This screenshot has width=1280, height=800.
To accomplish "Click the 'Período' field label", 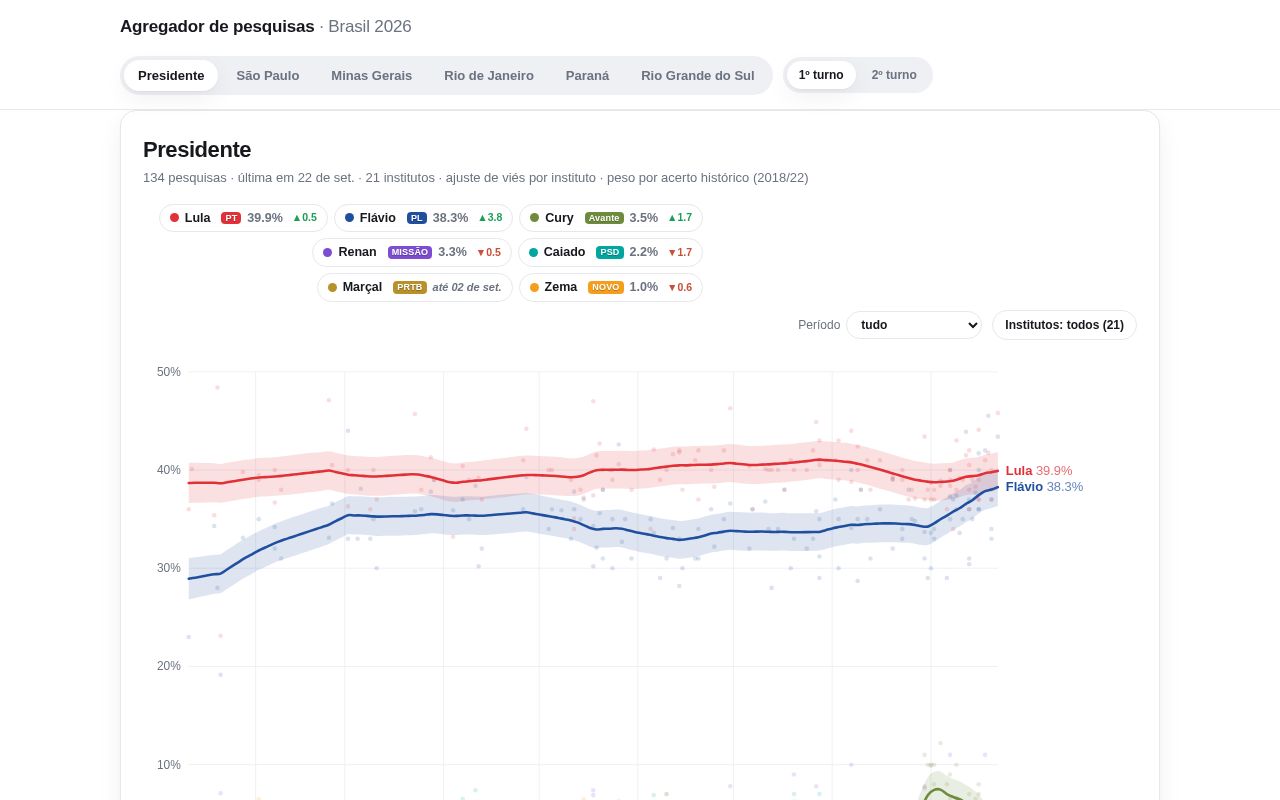I will tap(819, 325).
